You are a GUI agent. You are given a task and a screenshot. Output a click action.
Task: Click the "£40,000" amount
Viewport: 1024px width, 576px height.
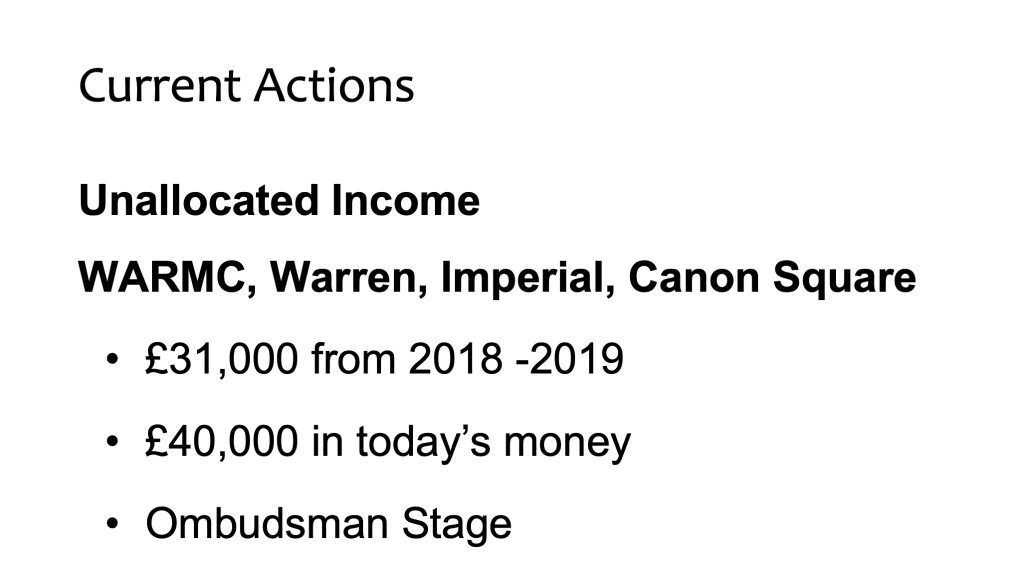point(221,442)
